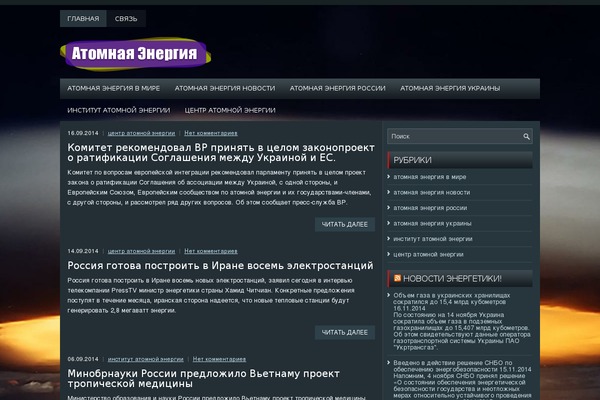Open sidebar rubric атомная энергия новости
The width and height of the screenshot is (600, 400).
(x=432, y=193)
